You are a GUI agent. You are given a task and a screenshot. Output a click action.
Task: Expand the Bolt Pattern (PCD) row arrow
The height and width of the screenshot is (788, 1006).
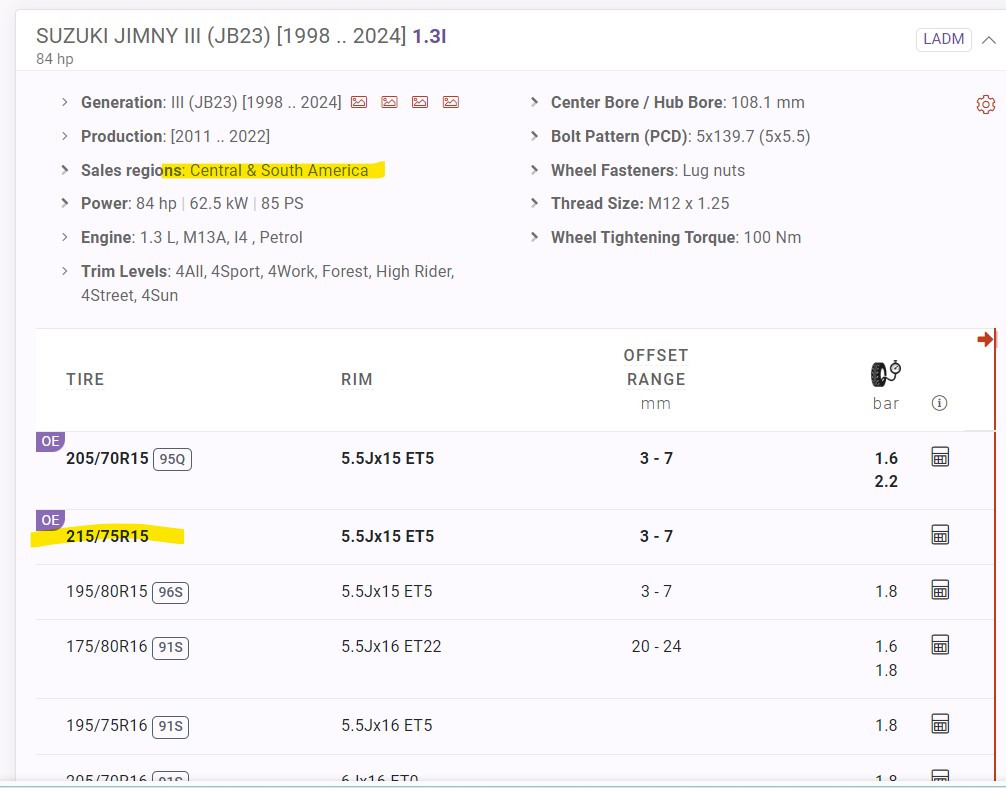535,136
